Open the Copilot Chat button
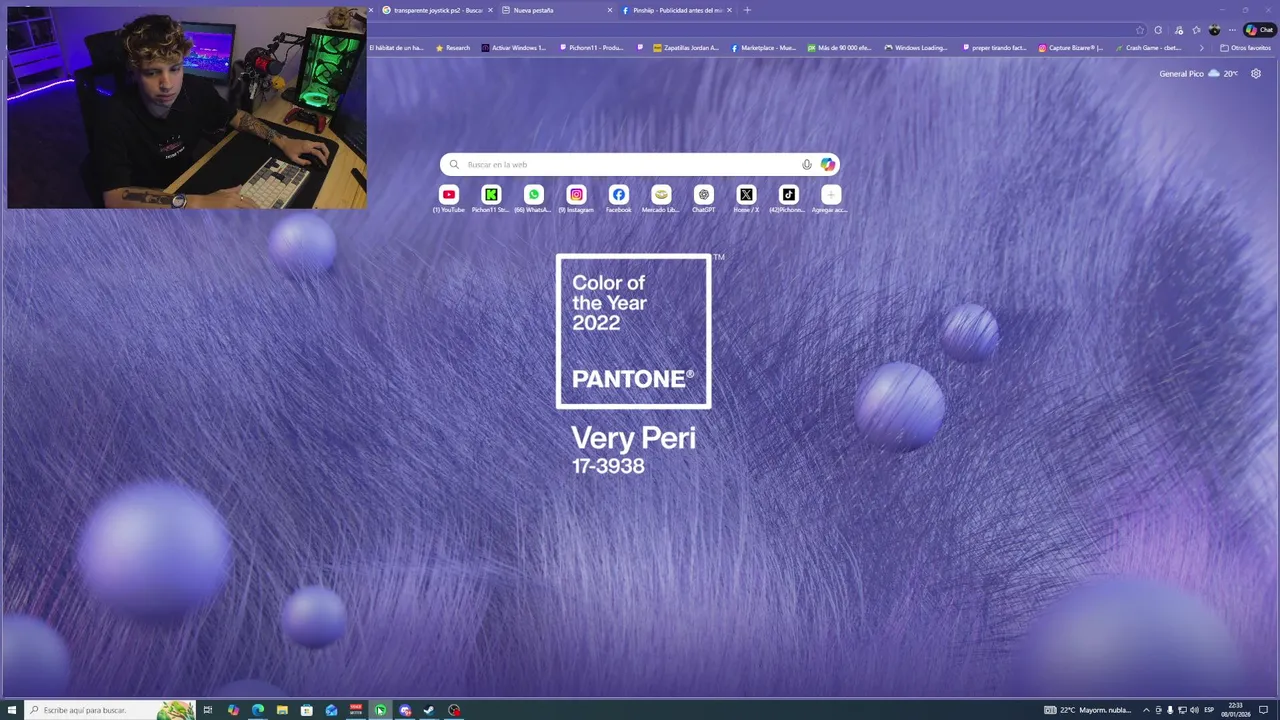1280x720 pixels. [x=1259, y=30]
